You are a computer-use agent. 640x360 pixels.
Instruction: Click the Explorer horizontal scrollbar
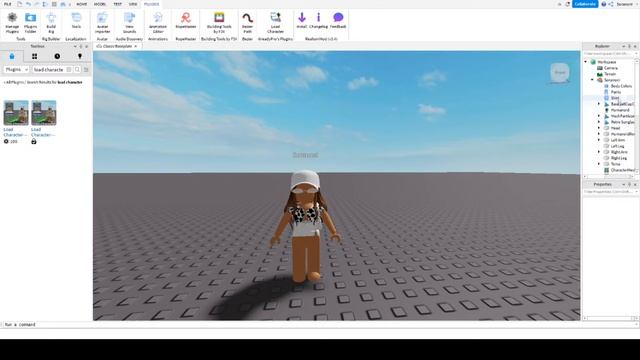pyautogui.click(x=608, y=176)
